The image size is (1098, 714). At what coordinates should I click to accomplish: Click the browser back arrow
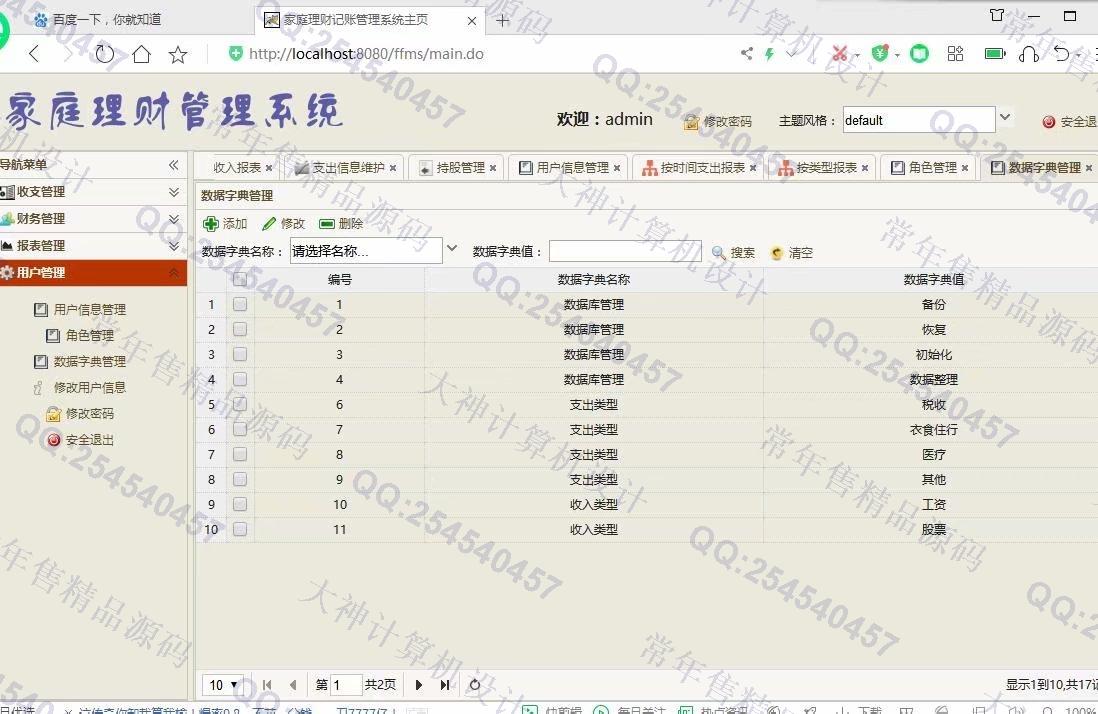click(x=34, y=54)
